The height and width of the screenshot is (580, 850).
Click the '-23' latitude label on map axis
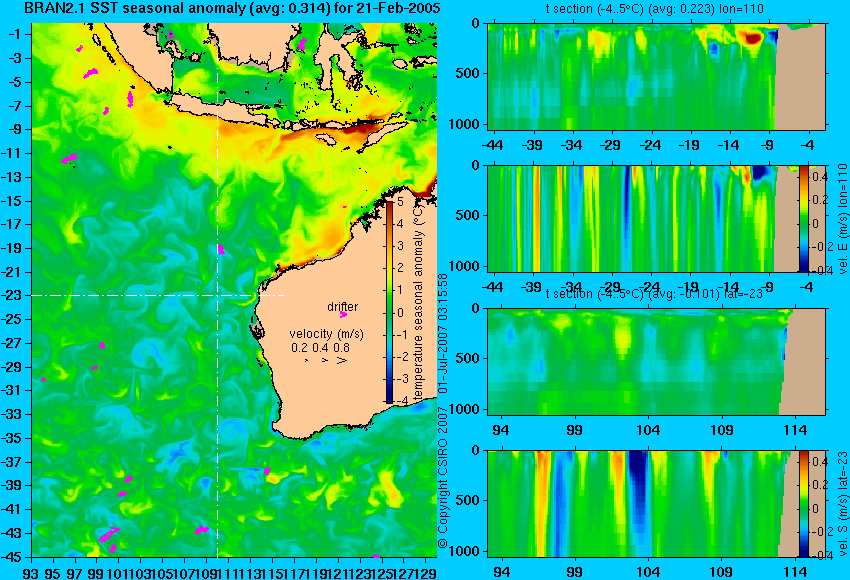(x=12, y=295)
